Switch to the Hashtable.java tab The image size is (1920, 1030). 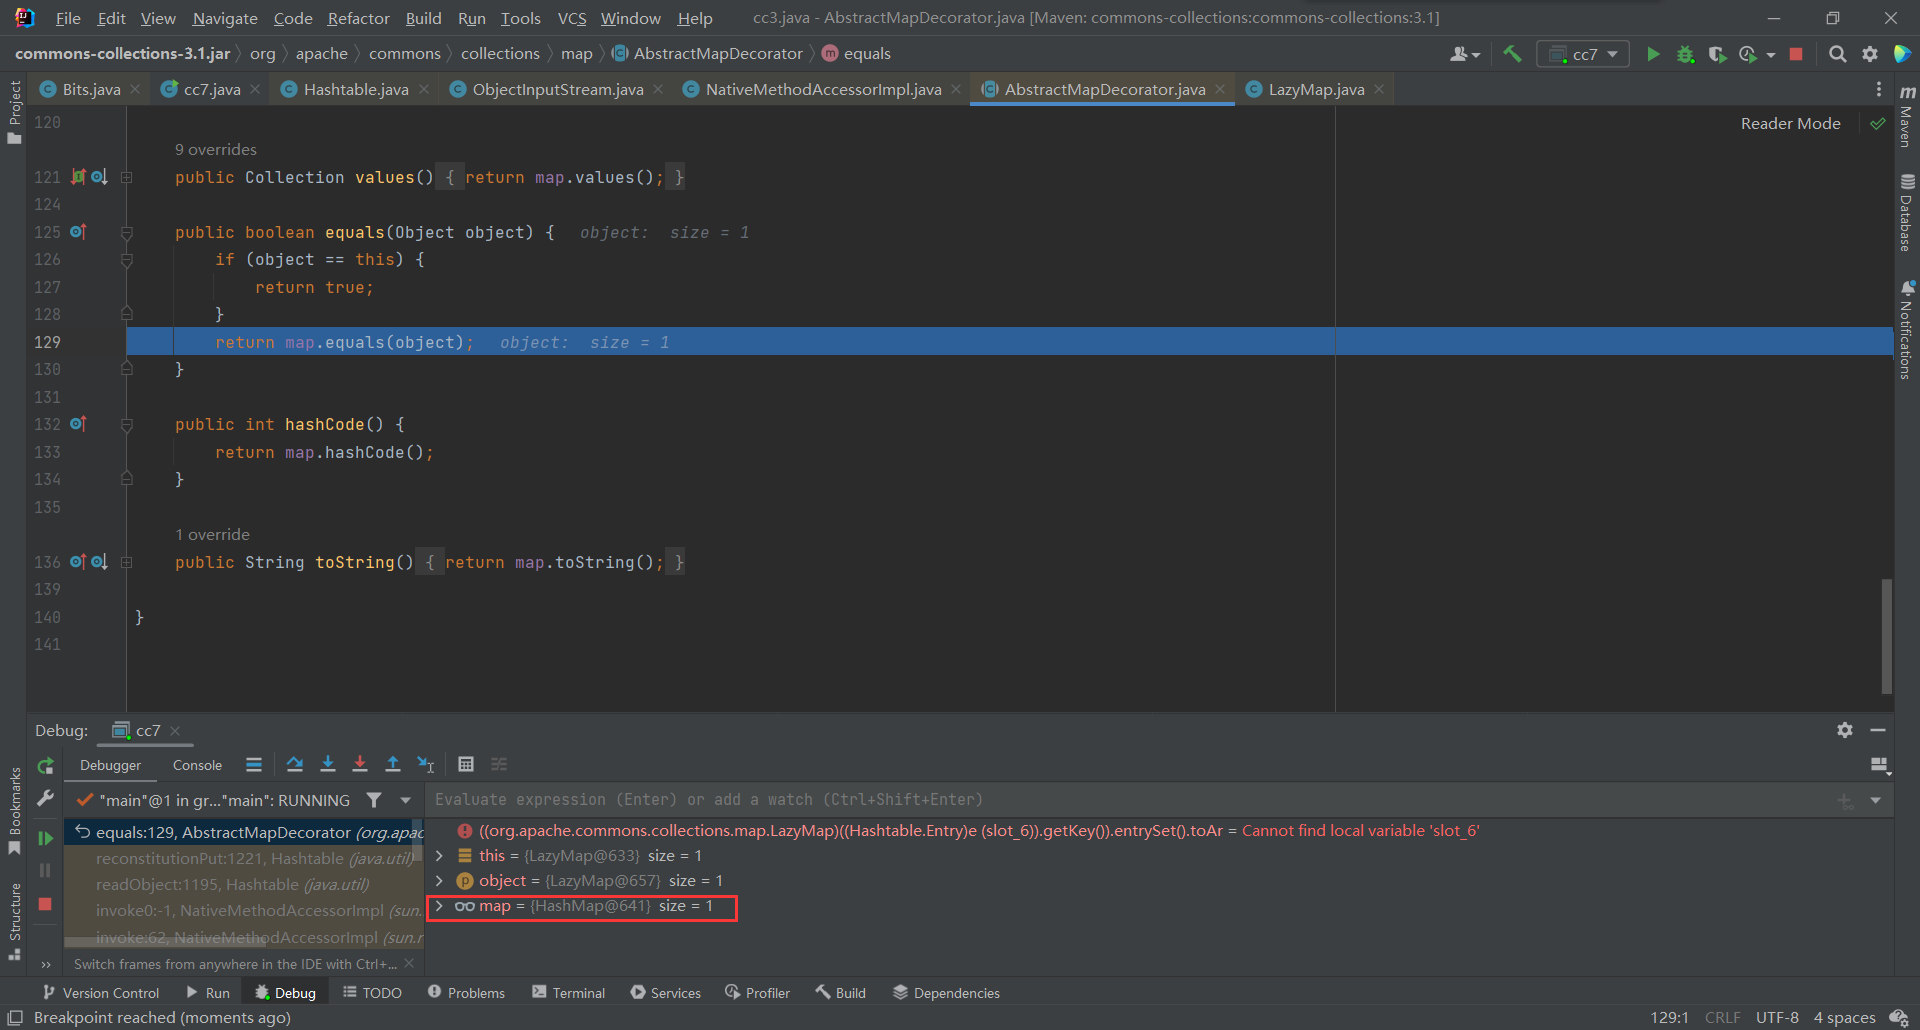coord(355,90)
